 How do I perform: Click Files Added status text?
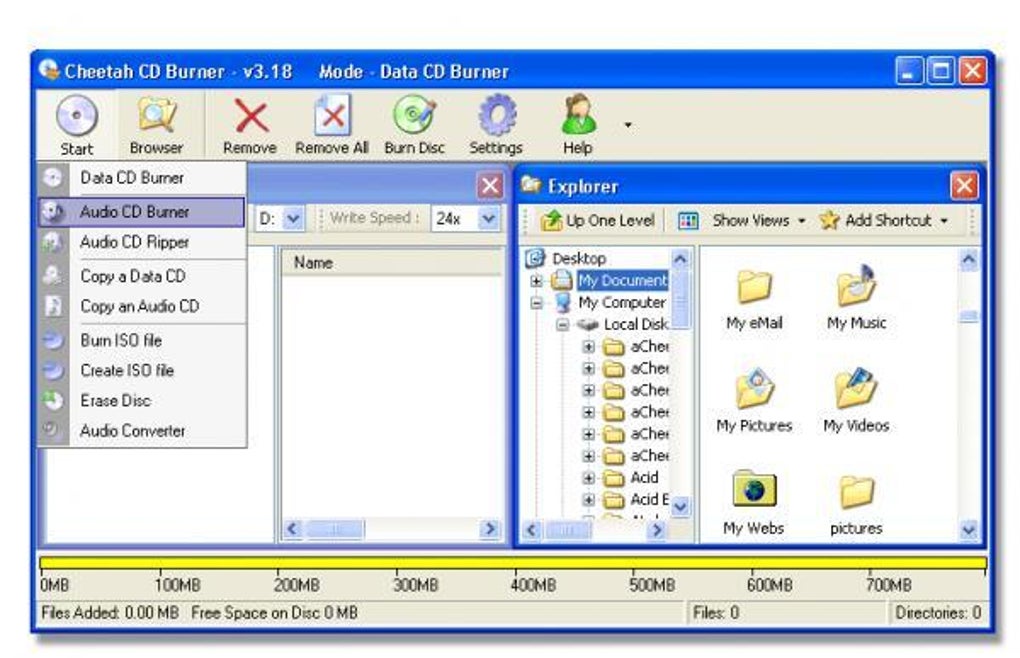(110, 612)
